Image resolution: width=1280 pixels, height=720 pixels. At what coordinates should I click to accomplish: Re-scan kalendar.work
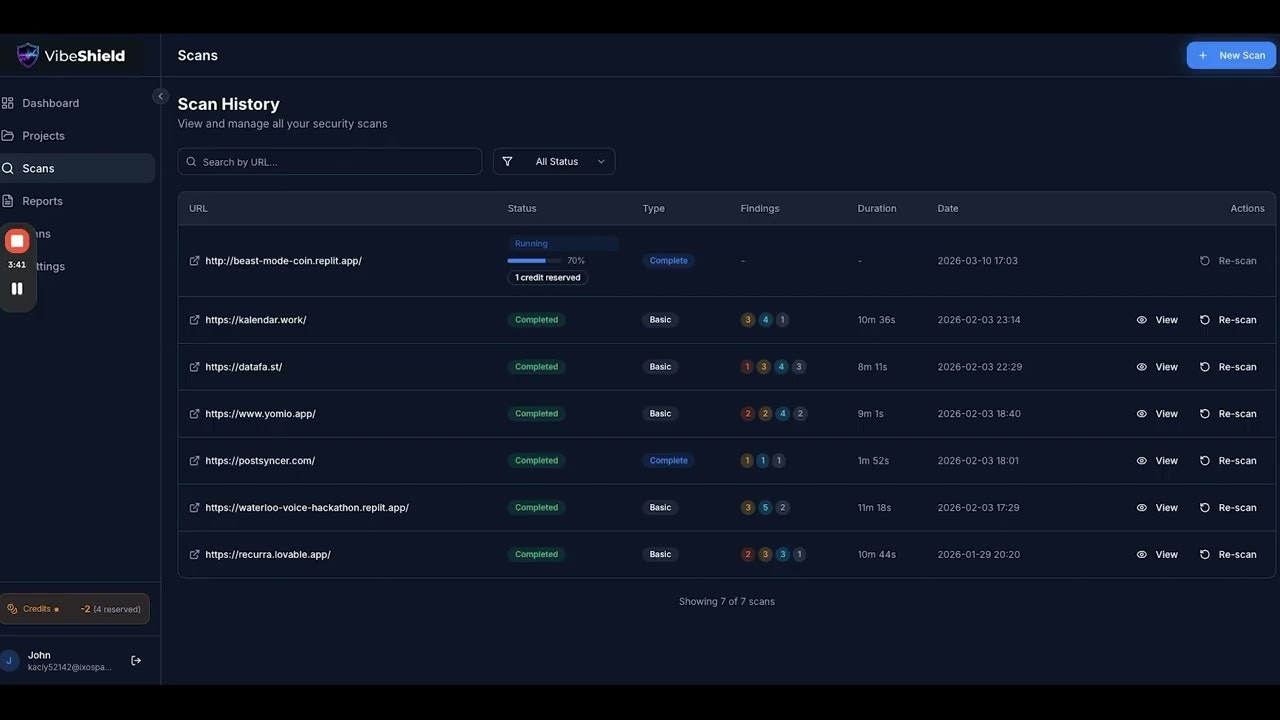pos(1228,320)
